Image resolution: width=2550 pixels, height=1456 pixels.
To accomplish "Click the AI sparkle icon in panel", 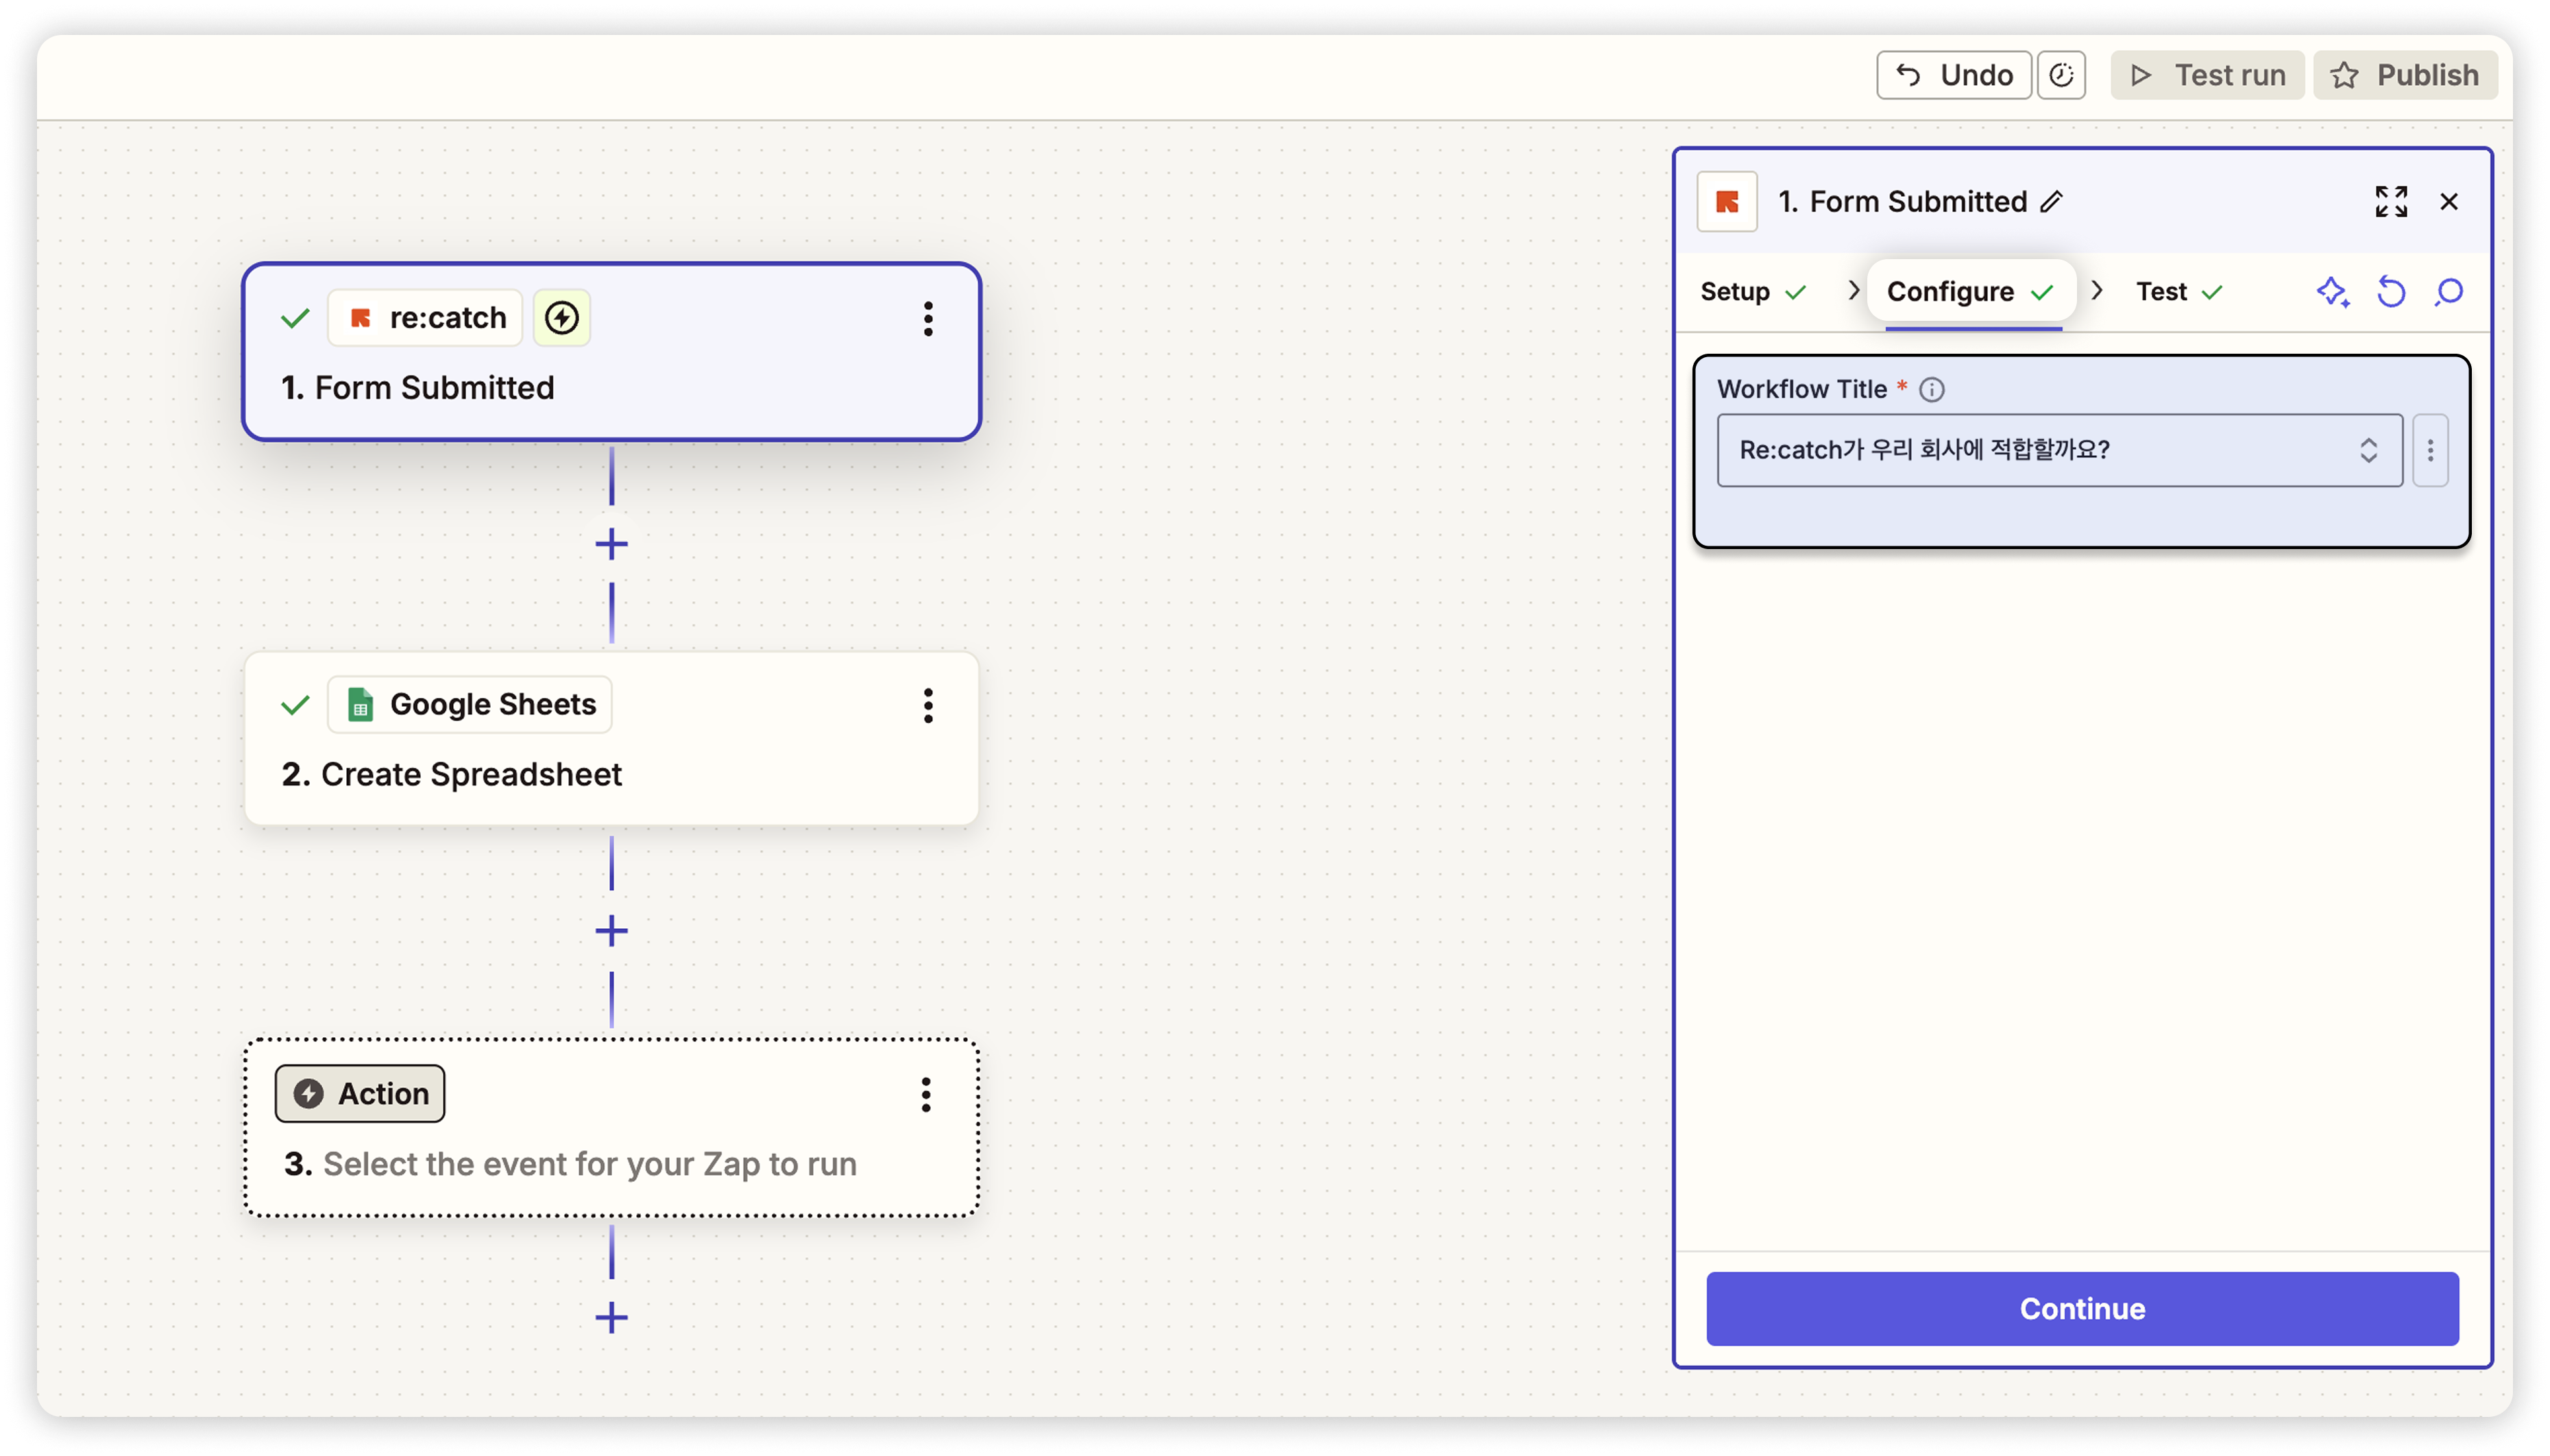I will coord(2332,292).
